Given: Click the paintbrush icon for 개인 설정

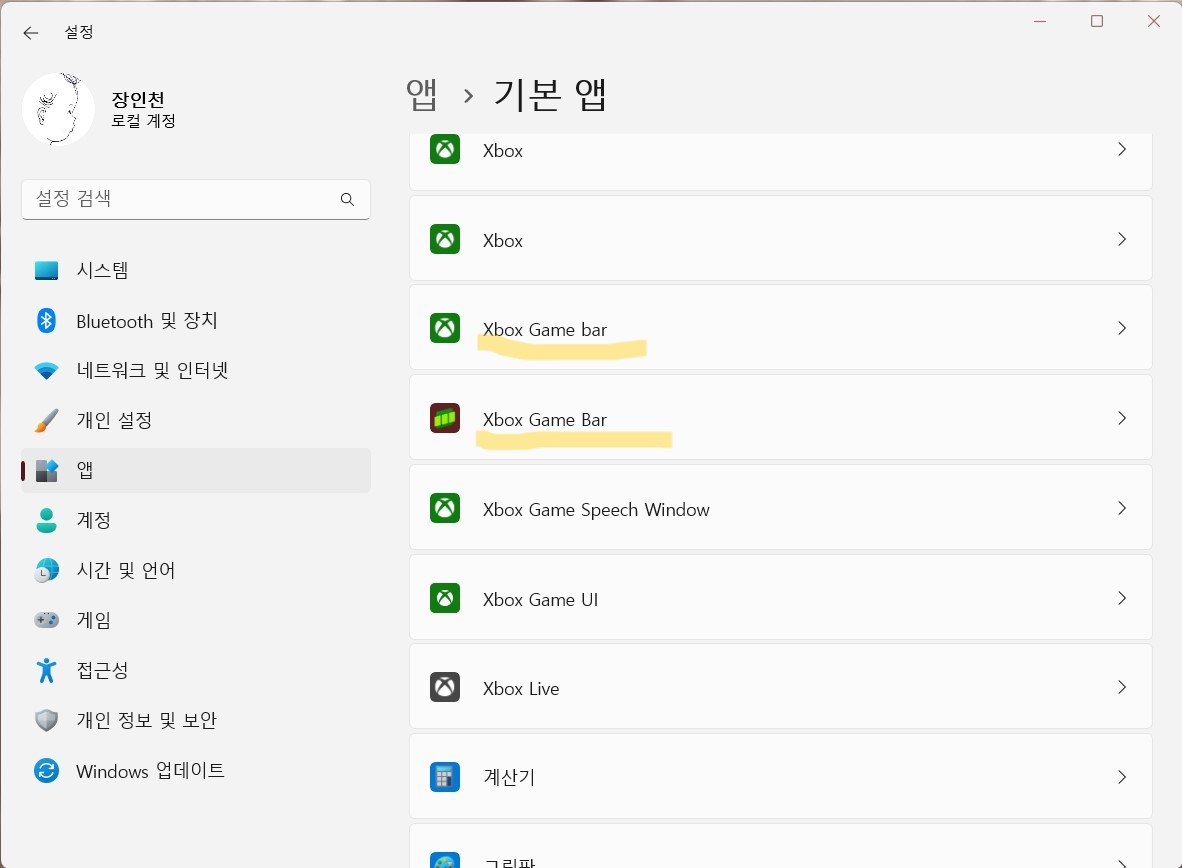Looking at the screenshot, I should (x=47, y=420).
